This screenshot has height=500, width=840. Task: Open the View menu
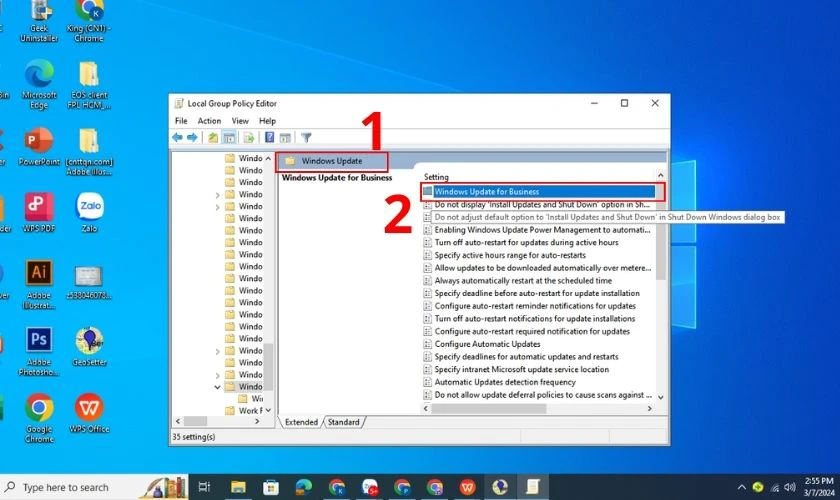click(240, 121)
